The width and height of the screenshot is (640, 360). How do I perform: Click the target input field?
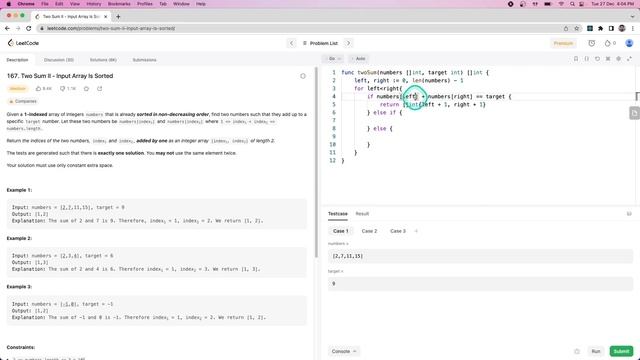tap(480, 284)
